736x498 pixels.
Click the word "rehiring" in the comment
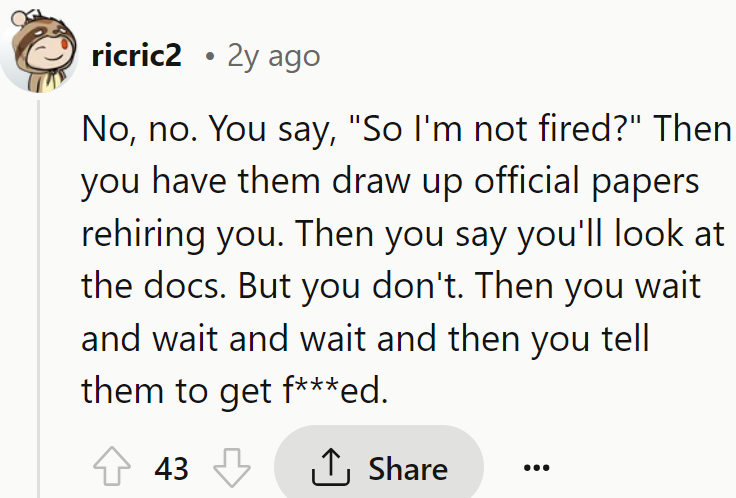pyautogui.click(x=143, y=235)
